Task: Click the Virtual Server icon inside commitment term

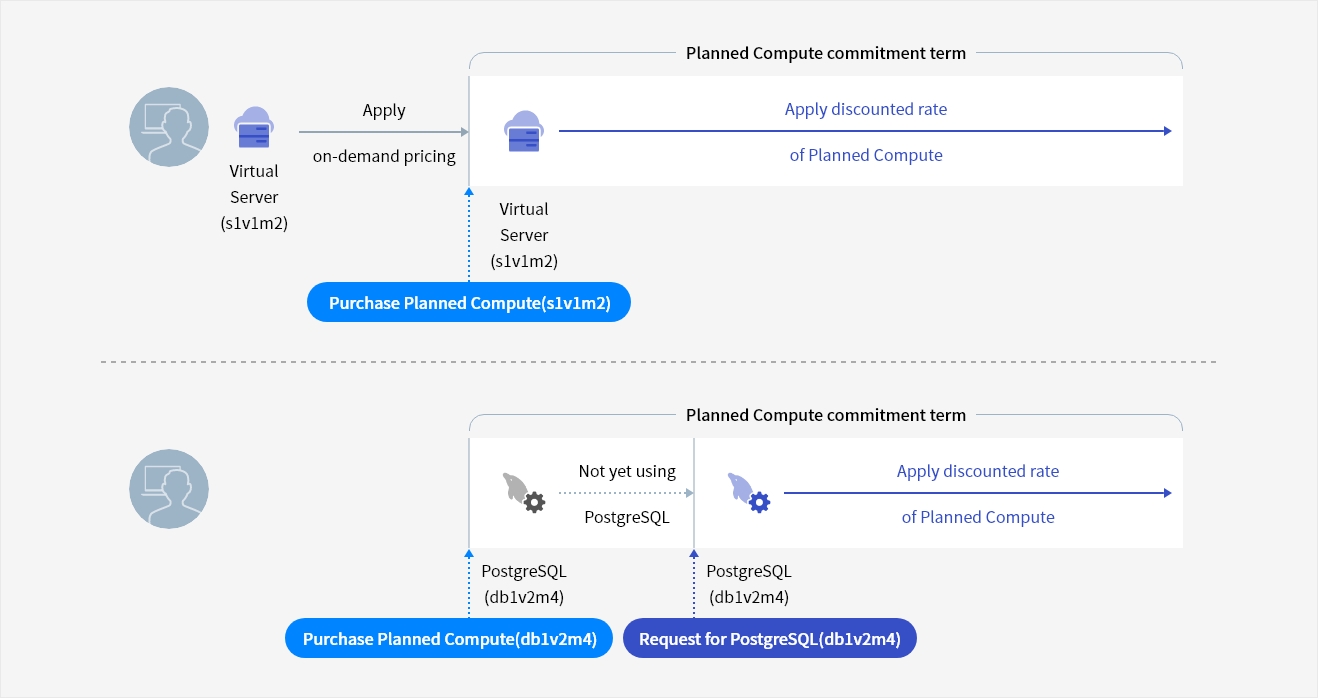Action: [x=524, y=132]
